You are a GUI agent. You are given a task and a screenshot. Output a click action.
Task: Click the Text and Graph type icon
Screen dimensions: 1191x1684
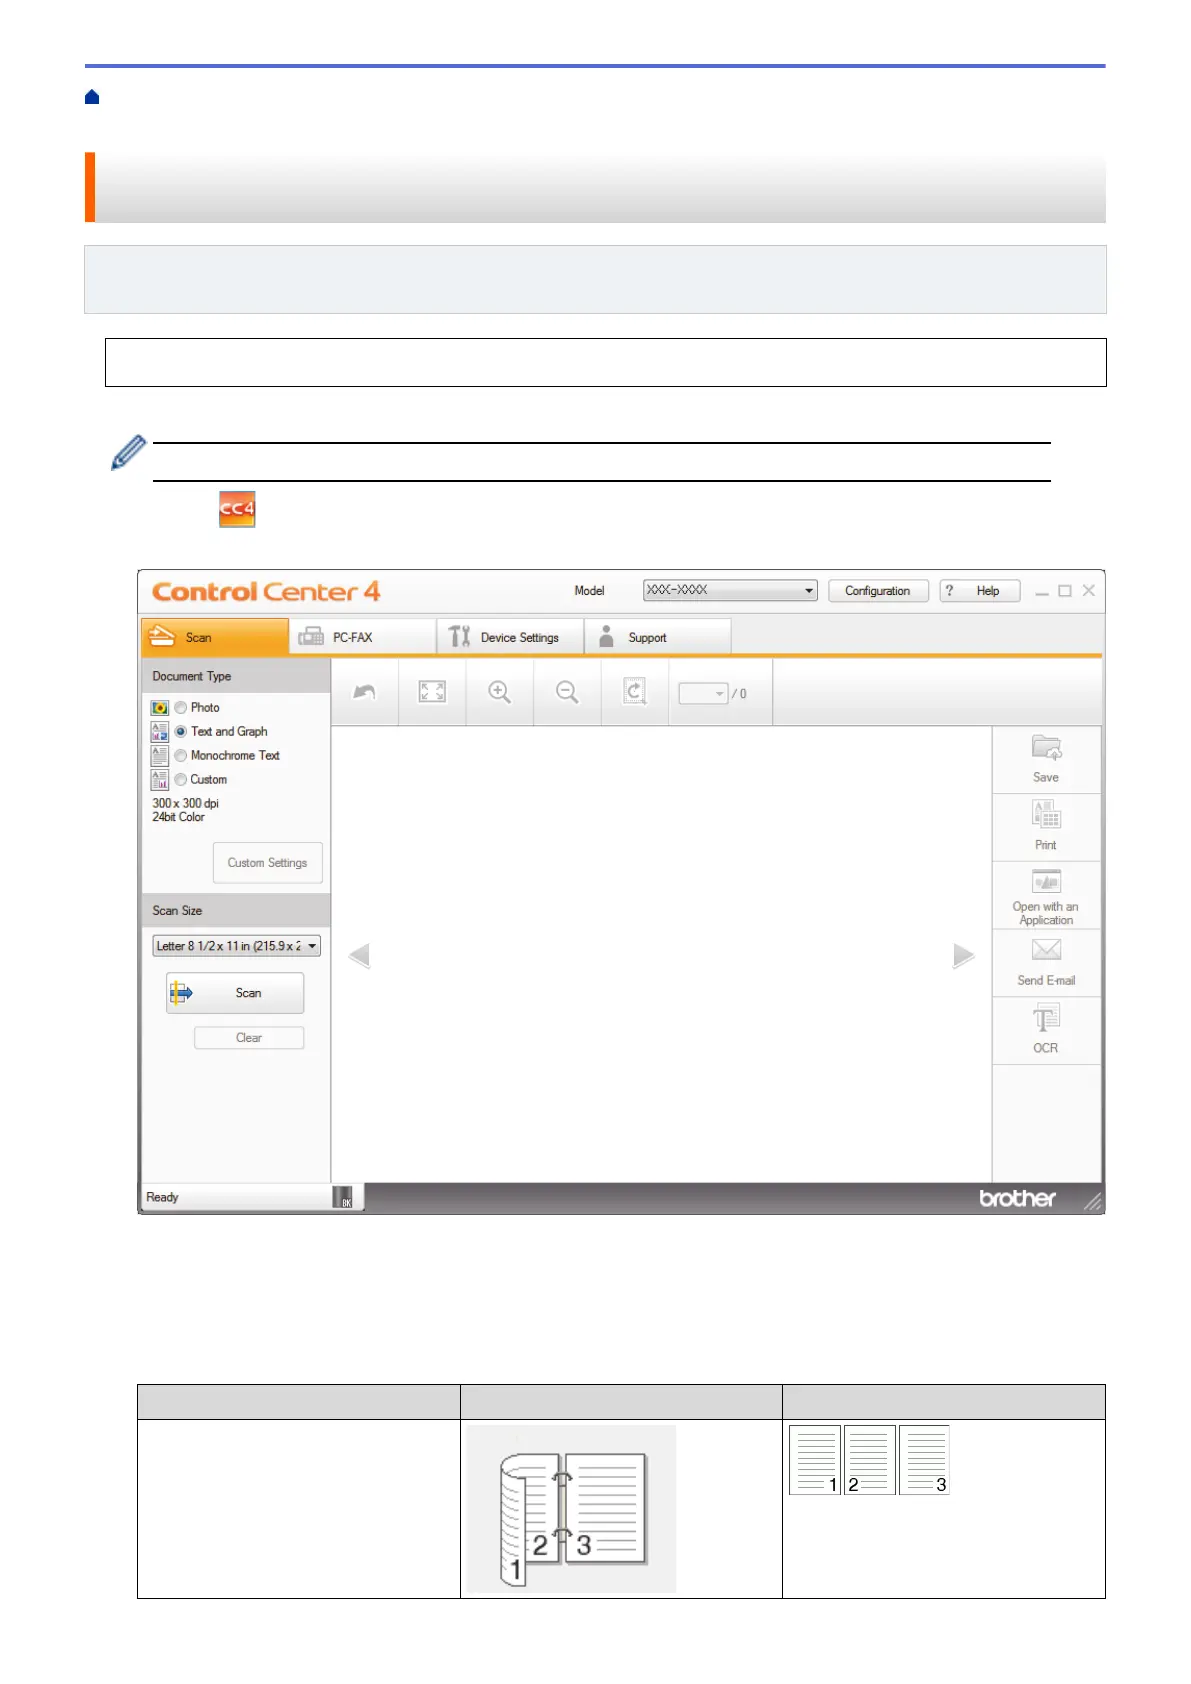click(159, 731)
